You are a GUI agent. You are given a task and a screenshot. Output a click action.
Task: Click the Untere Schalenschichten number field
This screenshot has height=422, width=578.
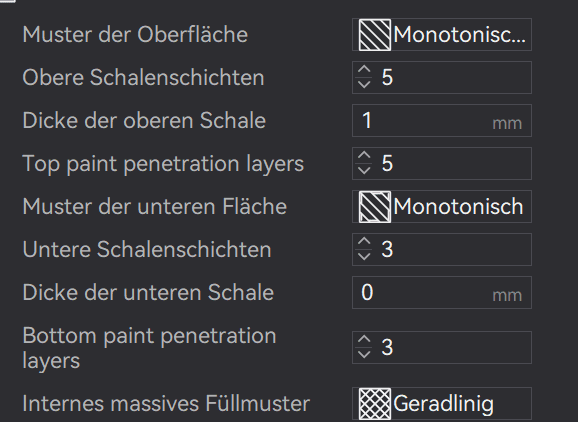tap(442, 250)
